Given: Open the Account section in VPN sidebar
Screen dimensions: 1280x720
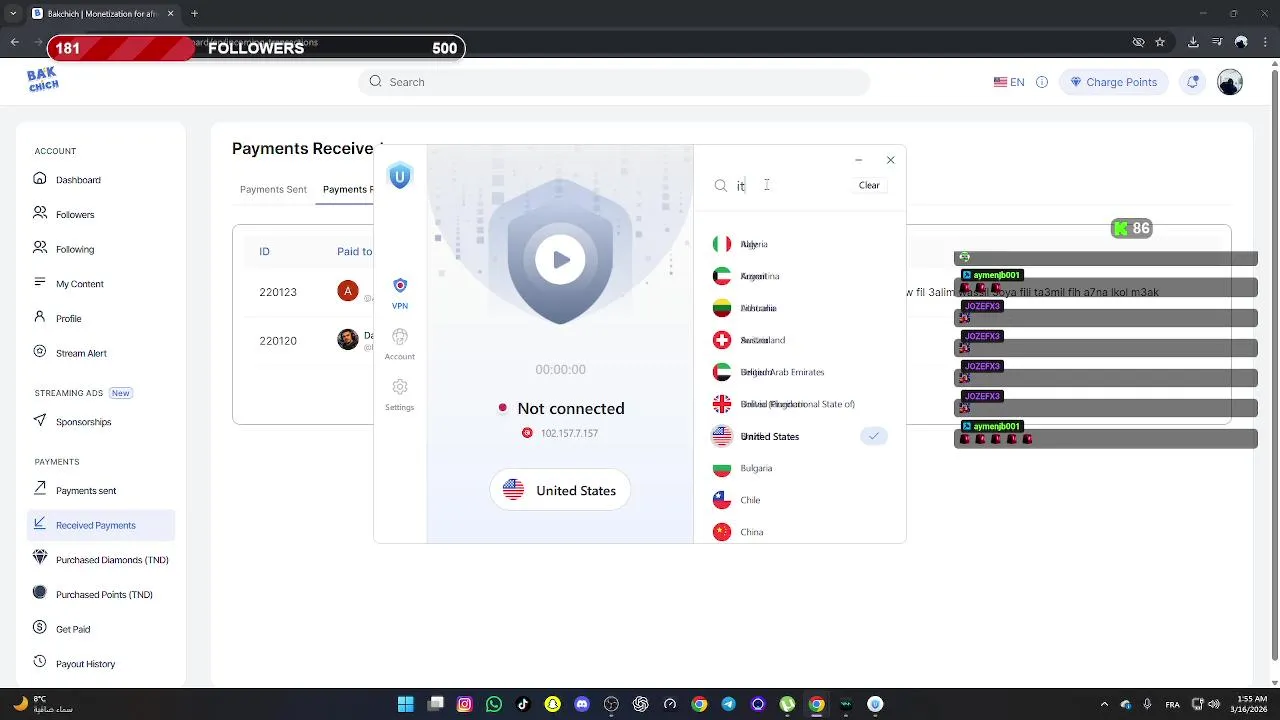Looking at the screenshot, I should [x=400, y=344].
